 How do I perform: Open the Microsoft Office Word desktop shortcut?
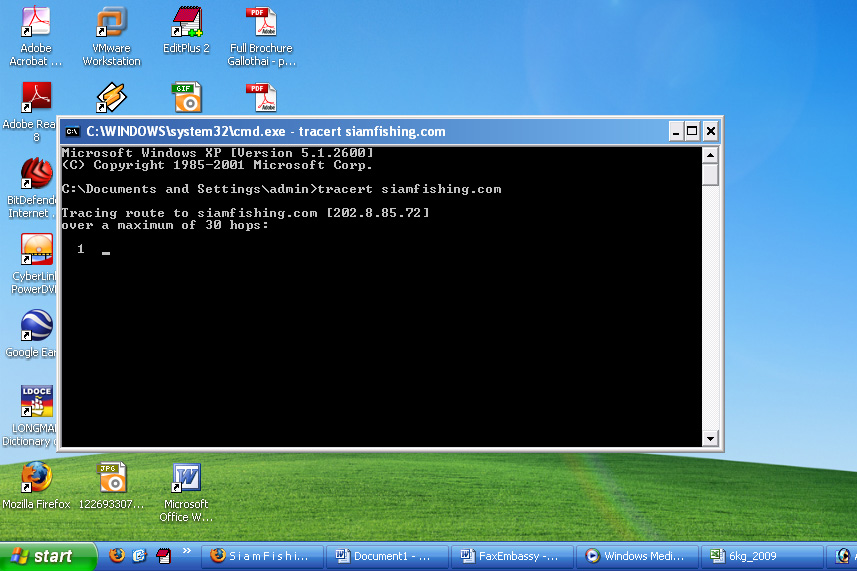point(186,492)
